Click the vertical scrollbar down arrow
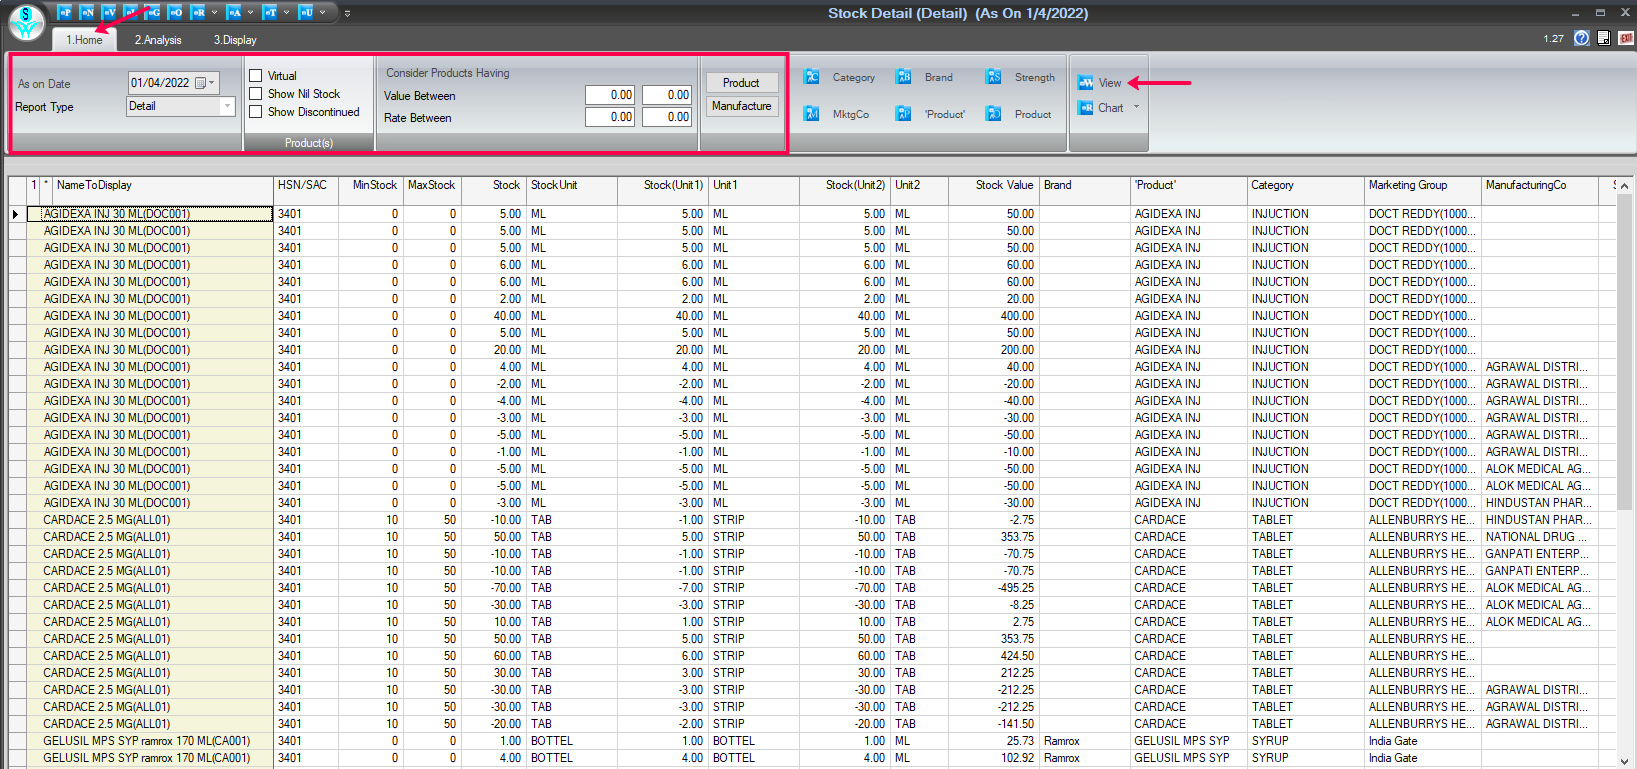This screenshot has width=1637, height=769. (1624, 761)
